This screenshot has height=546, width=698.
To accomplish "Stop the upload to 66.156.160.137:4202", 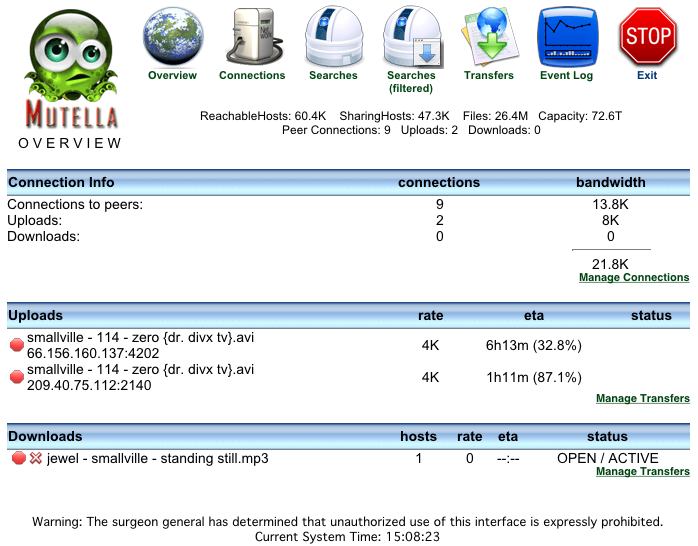I will tap(17, 345).
